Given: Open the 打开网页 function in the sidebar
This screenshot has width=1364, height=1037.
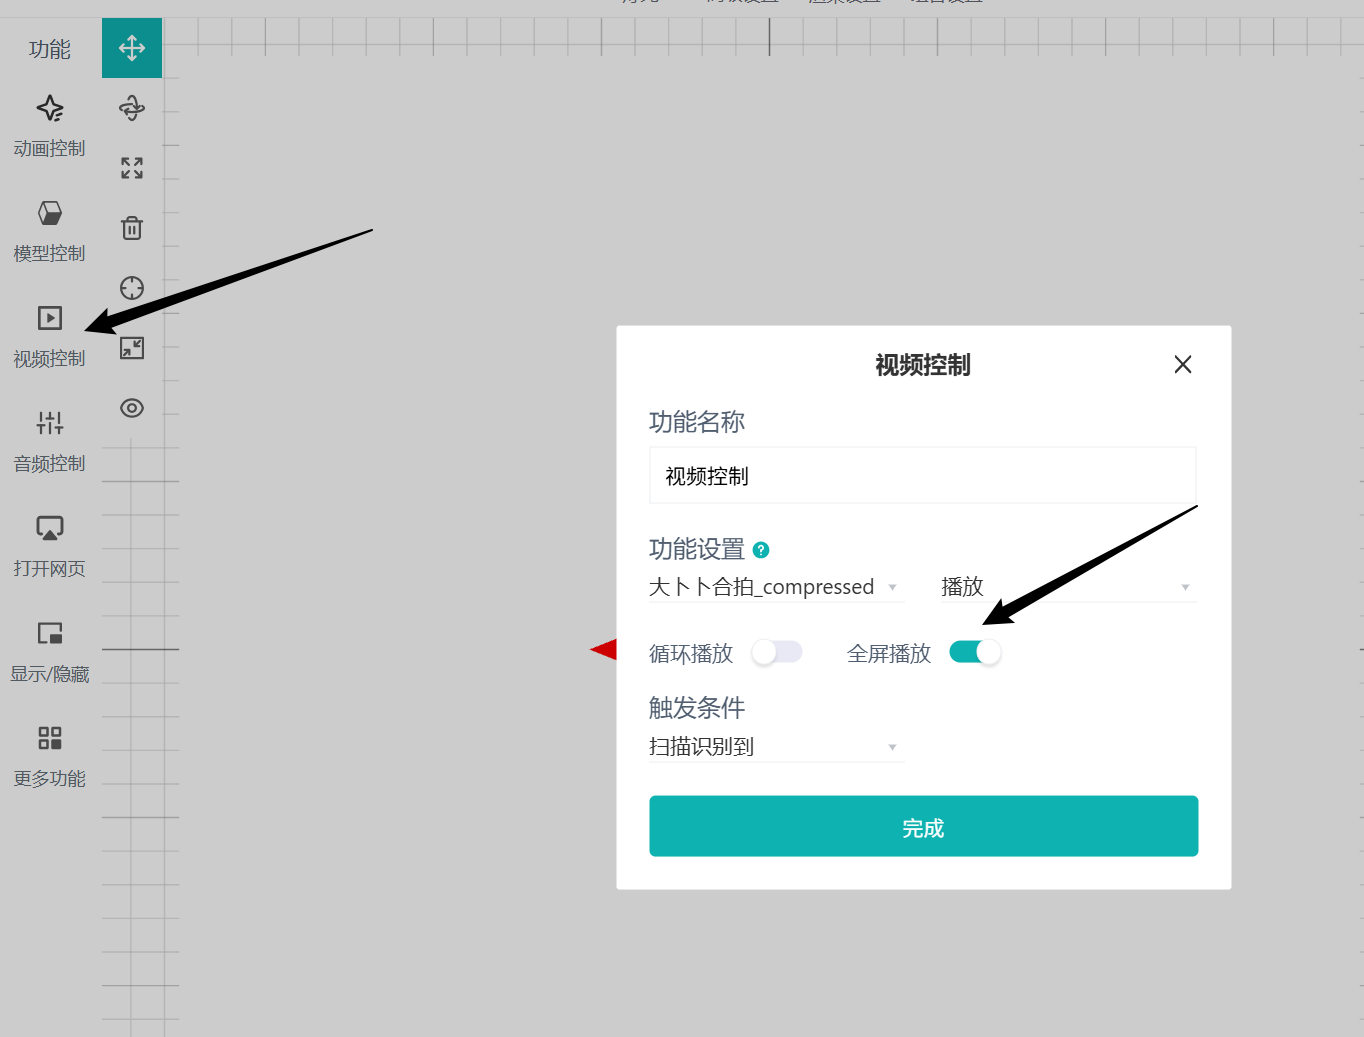Looking at the screenshot, I should coord(48,546).
